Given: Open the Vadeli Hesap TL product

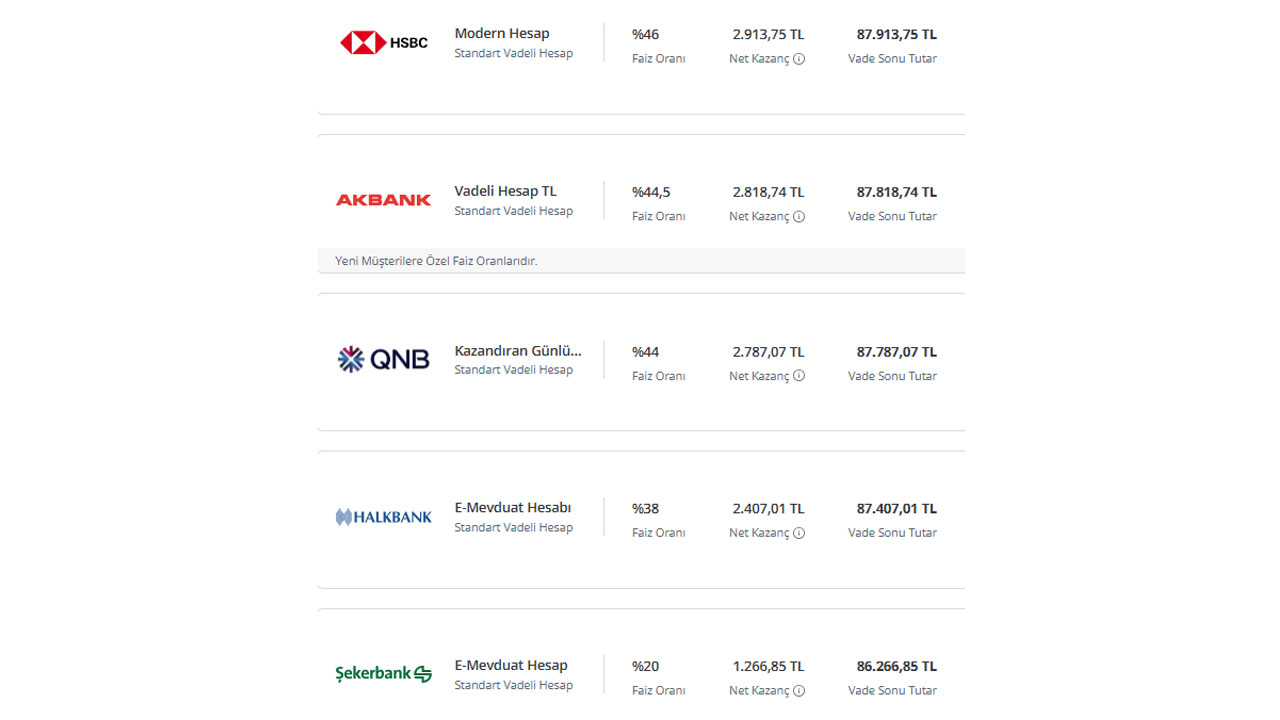Looking at the screenshot, I should [x=505, y=191].
